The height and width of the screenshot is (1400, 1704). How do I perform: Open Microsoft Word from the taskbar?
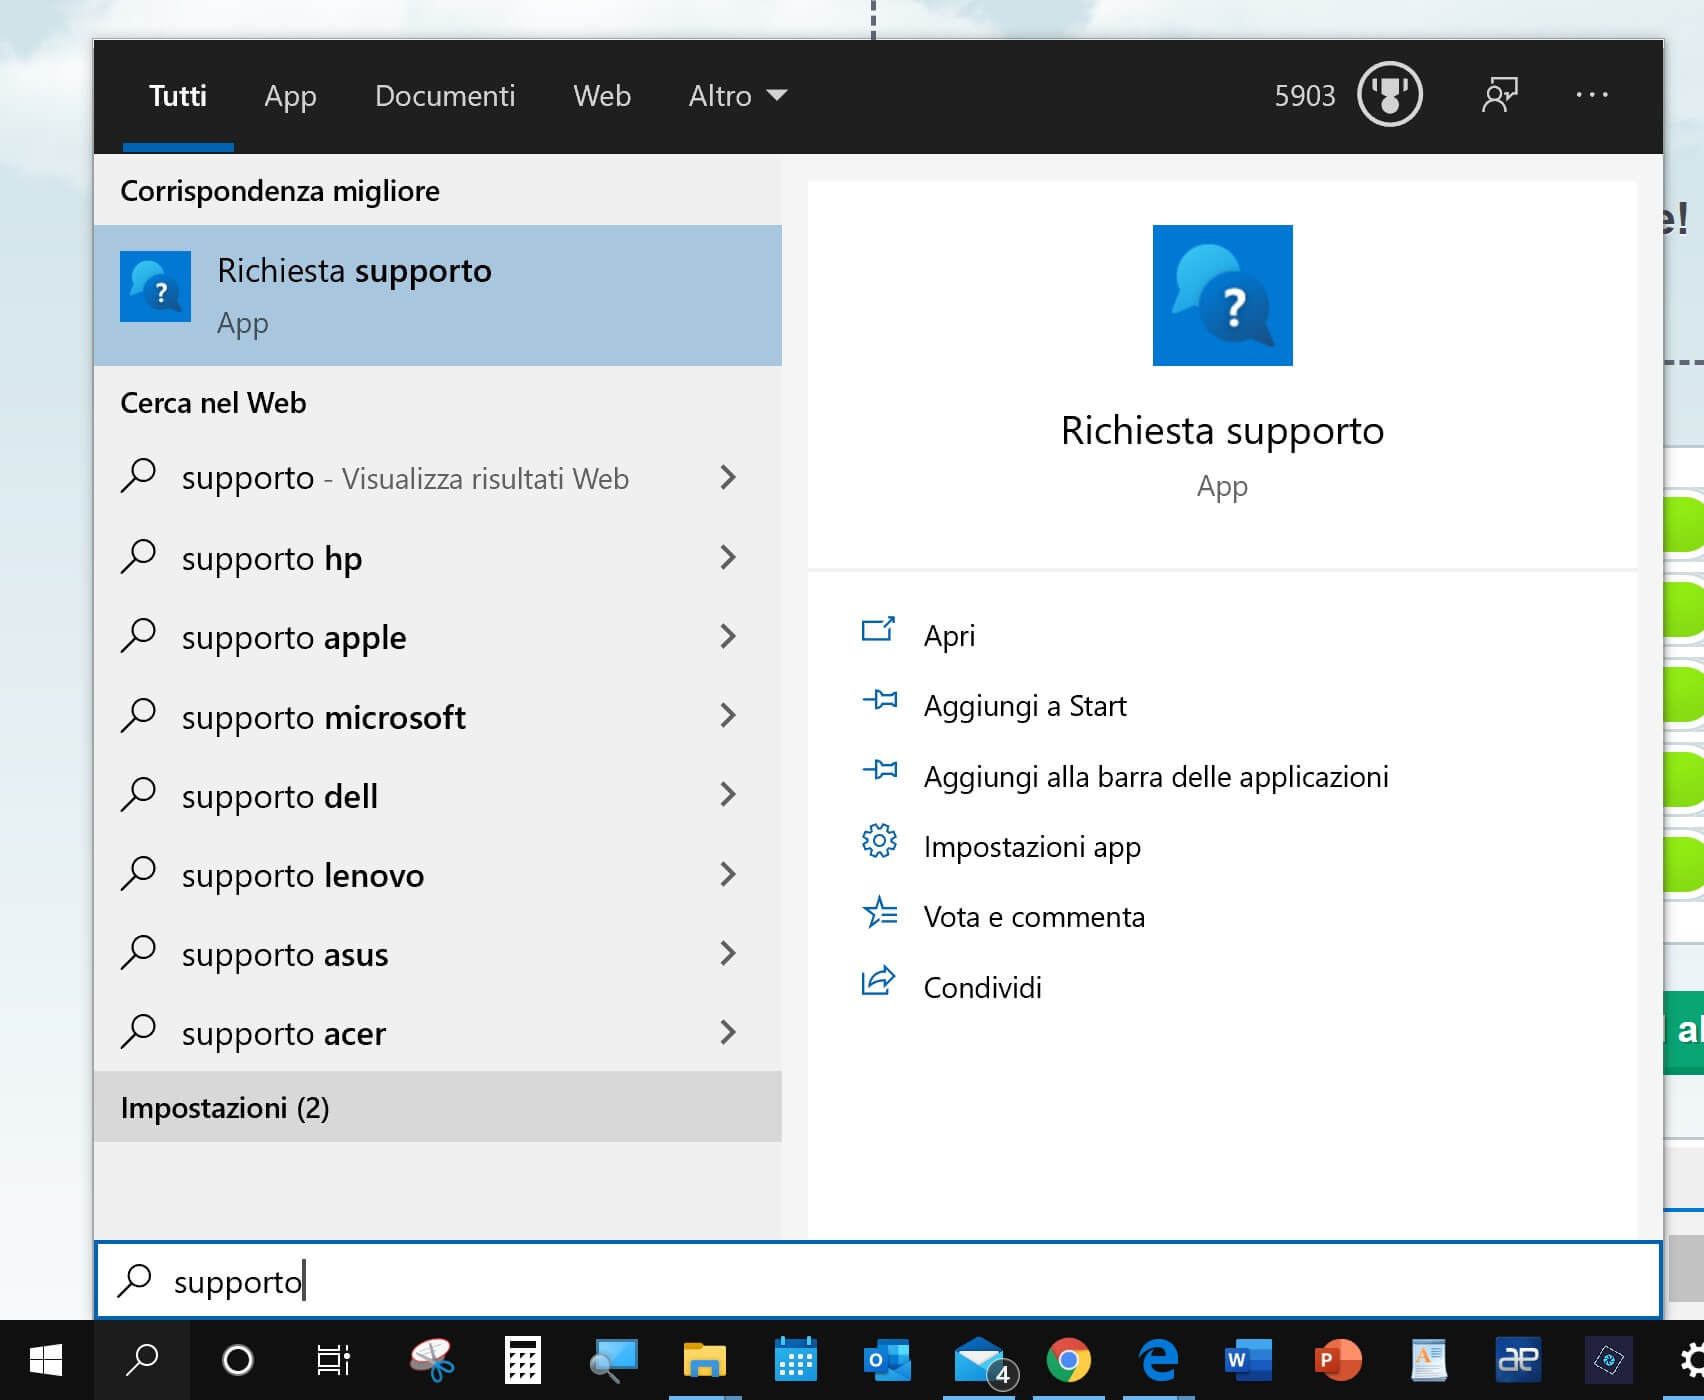point(1247,1360)
